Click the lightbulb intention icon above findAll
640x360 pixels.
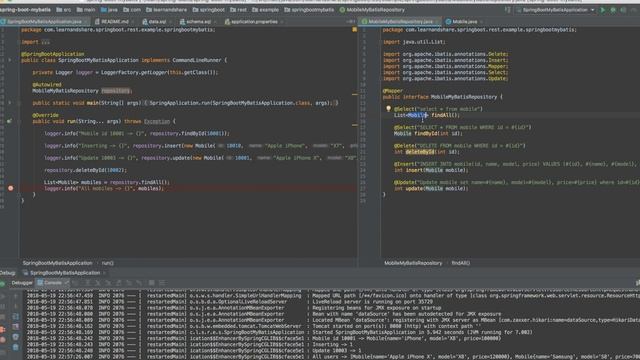click(x=389, y=109)
